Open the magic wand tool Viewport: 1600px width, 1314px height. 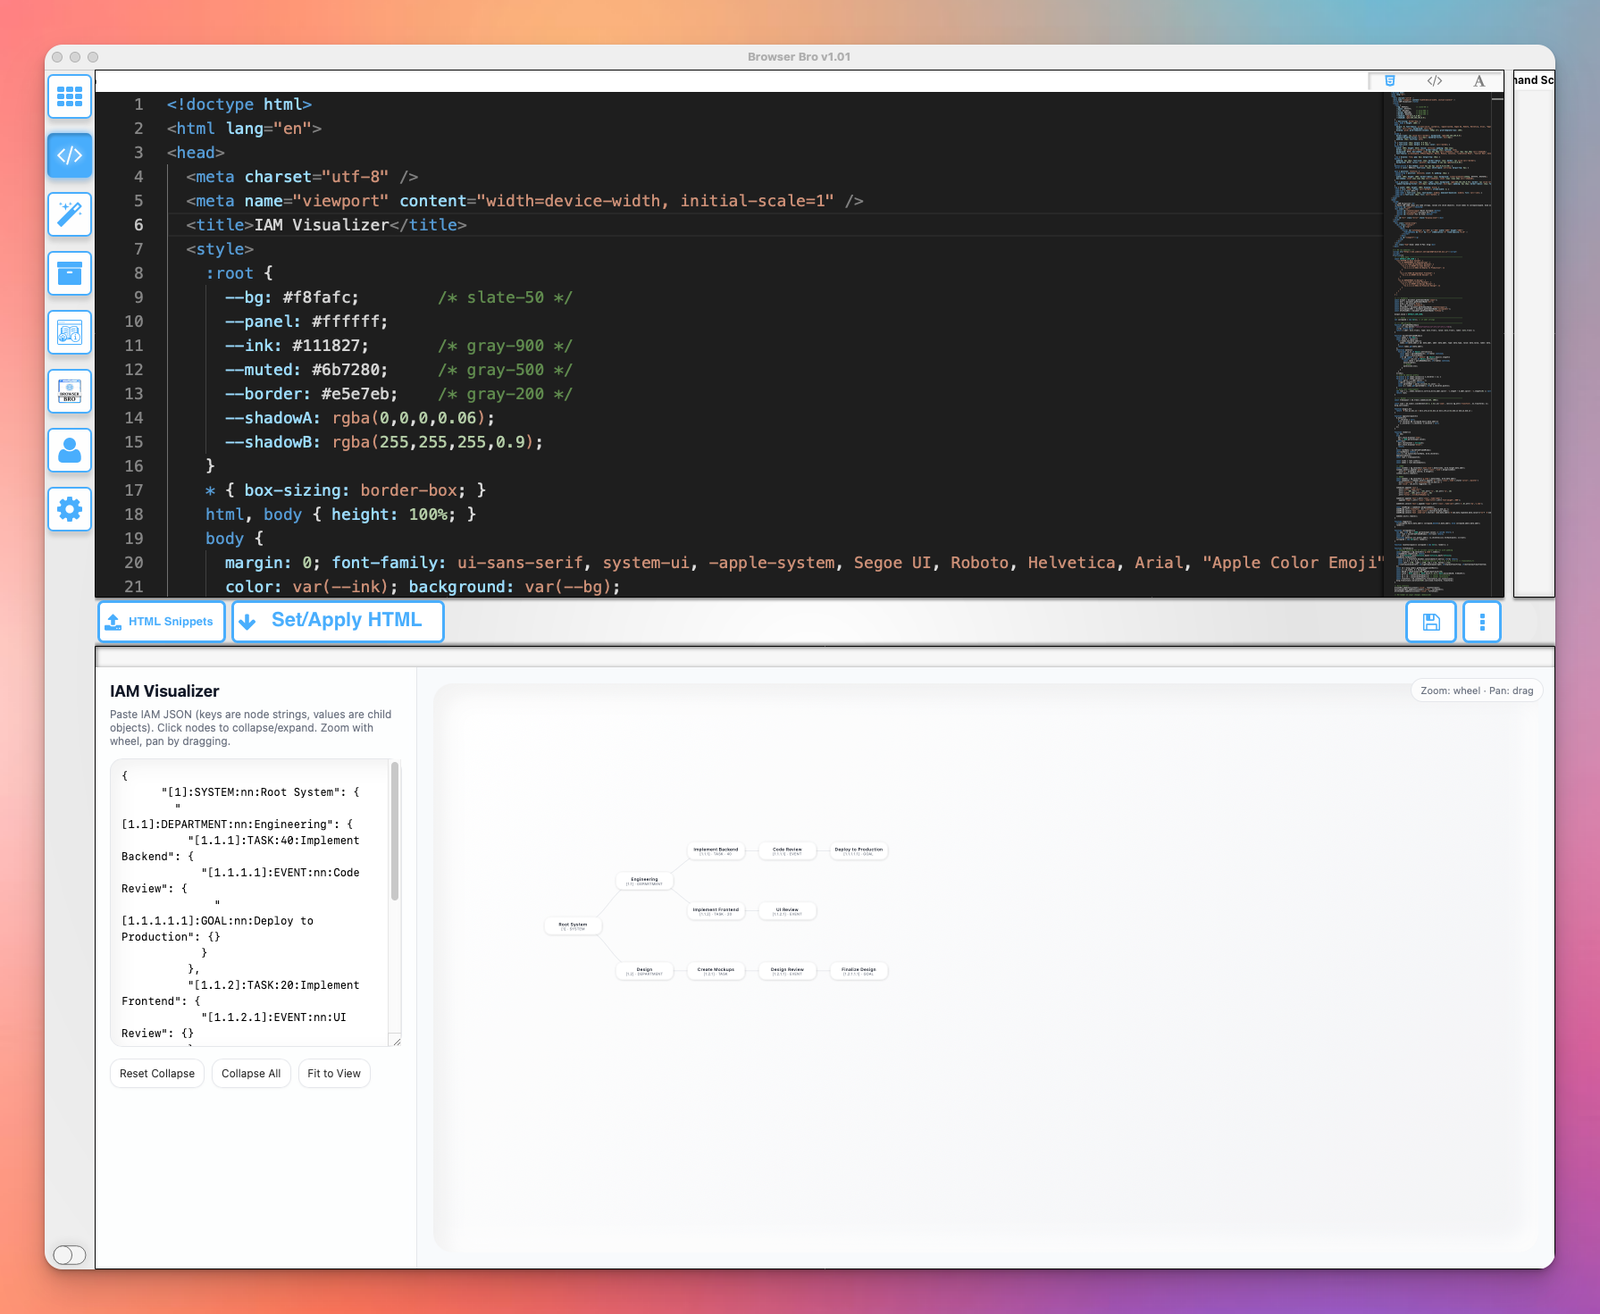[x=69, y=215]
